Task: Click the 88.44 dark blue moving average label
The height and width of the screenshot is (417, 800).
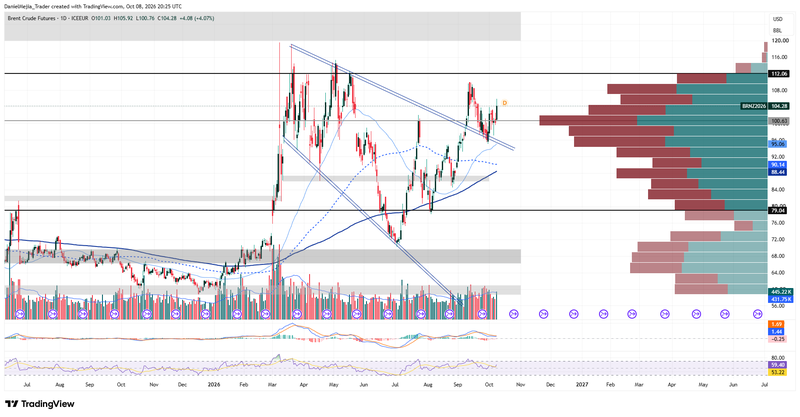Action: (778, 172)
